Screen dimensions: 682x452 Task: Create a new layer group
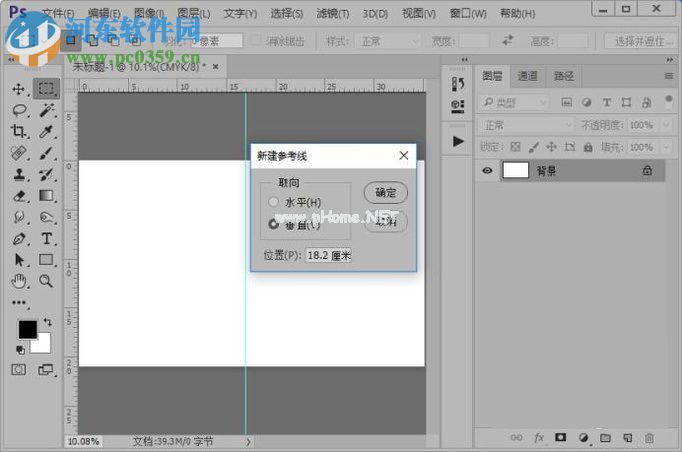[605, 438]
